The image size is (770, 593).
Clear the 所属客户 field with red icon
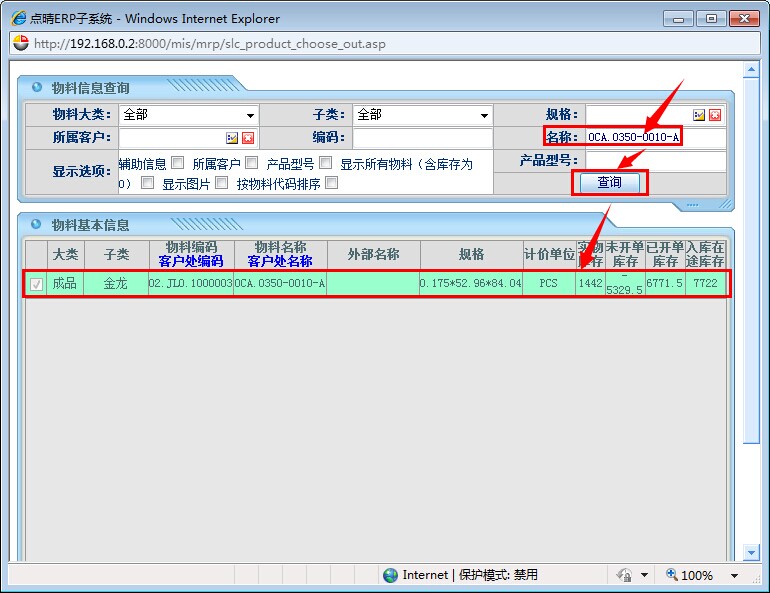[248, 138]
